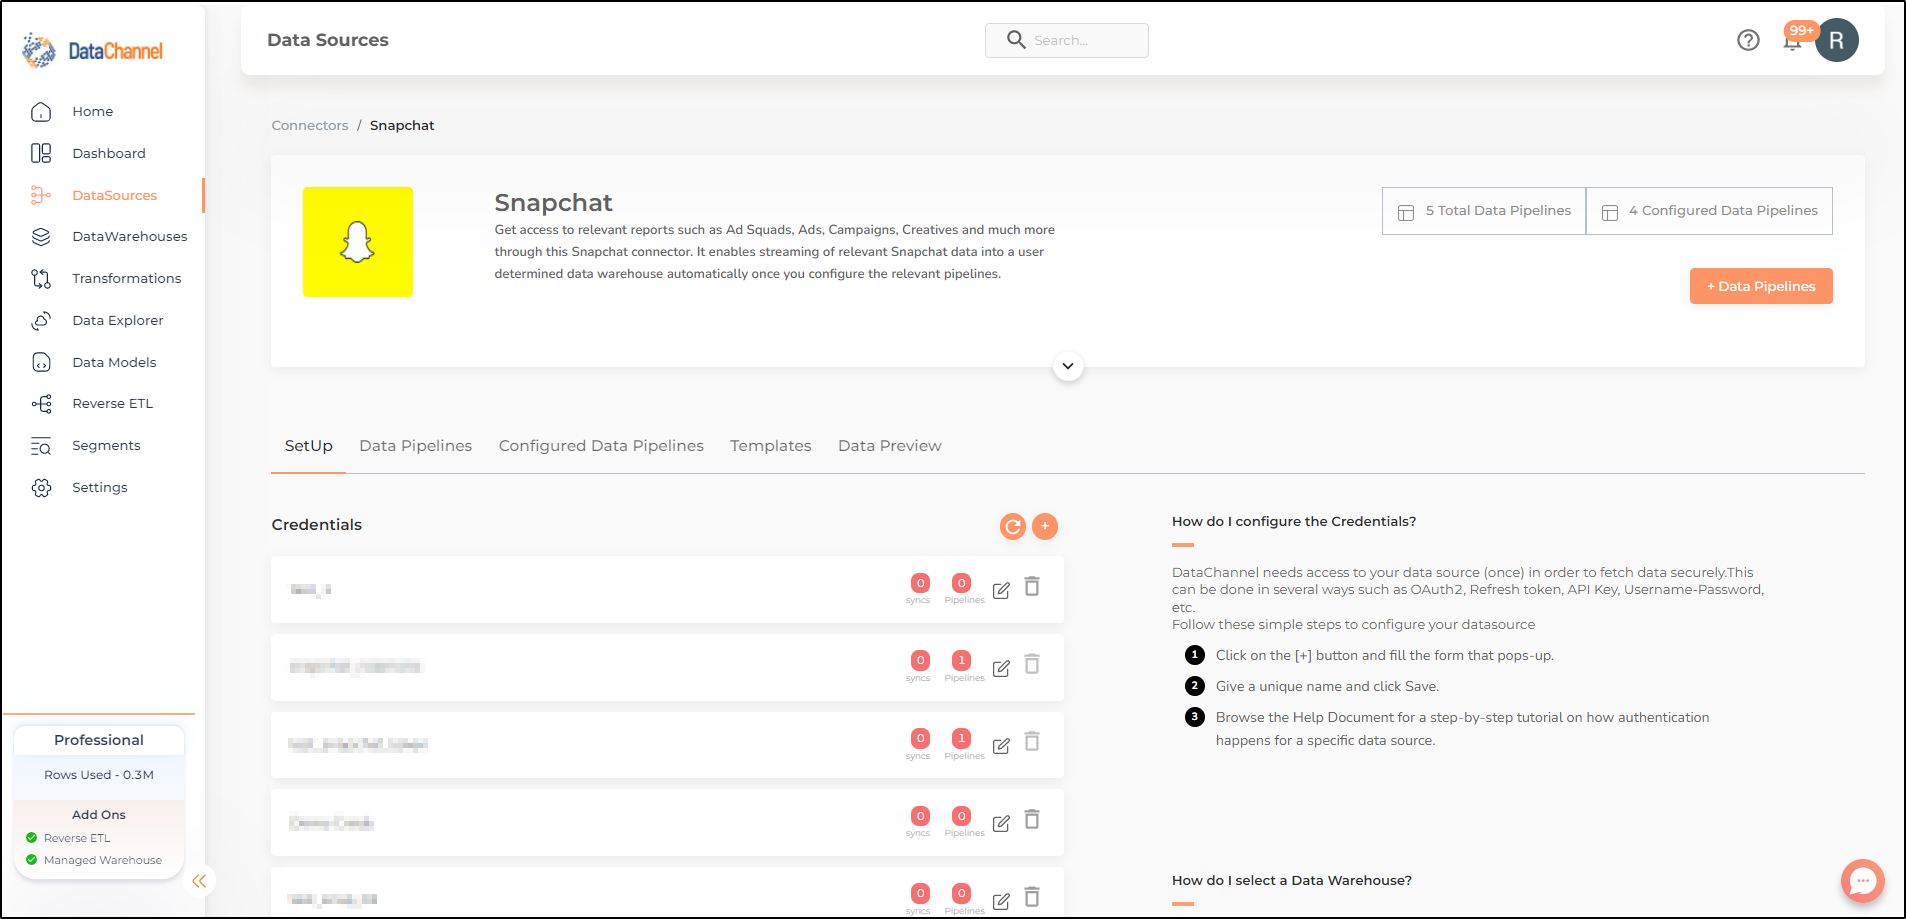1906x919 pixels.
Task: Click the Snapchat breadcrumb text
Action: click(x=402, y=125)
